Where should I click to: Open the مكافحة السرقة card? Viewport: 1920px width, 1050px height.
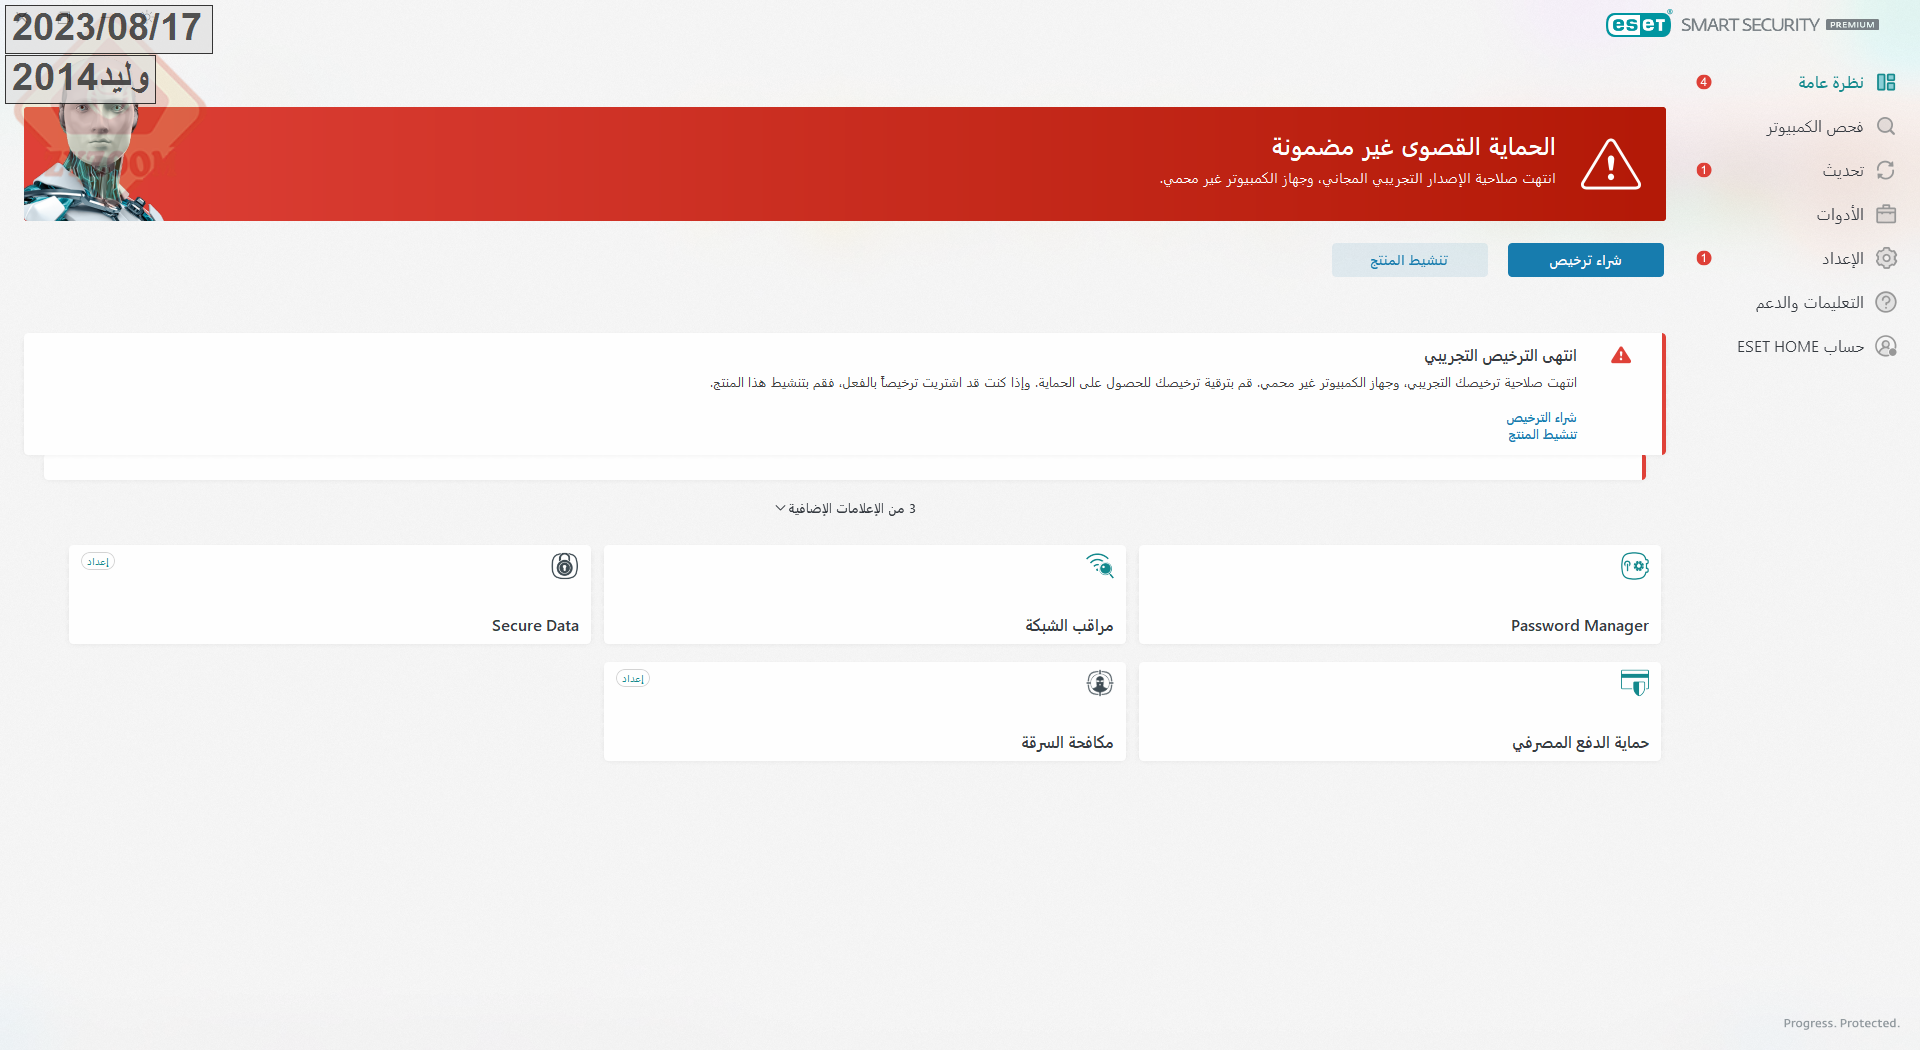865,711
